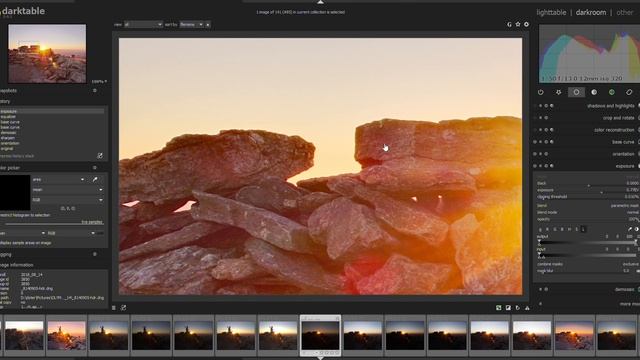Select the highlighted filmstrip thumbnail
The width and height of the screenshot is (640, 360).
point(320,336)
